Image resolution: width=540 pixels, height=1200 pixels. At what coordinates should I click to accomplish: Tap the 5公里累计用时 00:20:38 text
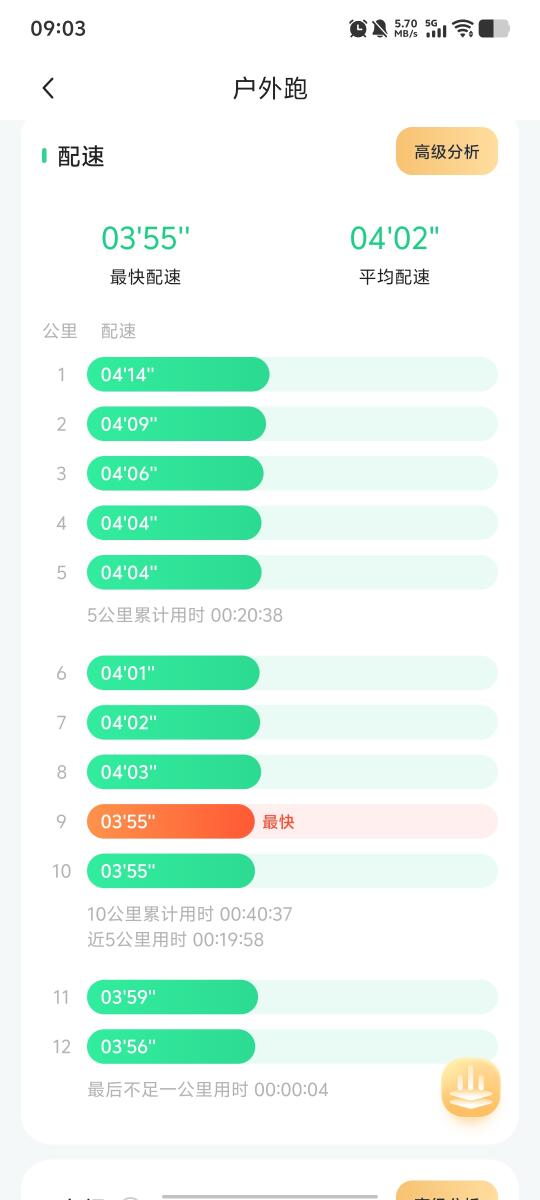coord(185,615)
